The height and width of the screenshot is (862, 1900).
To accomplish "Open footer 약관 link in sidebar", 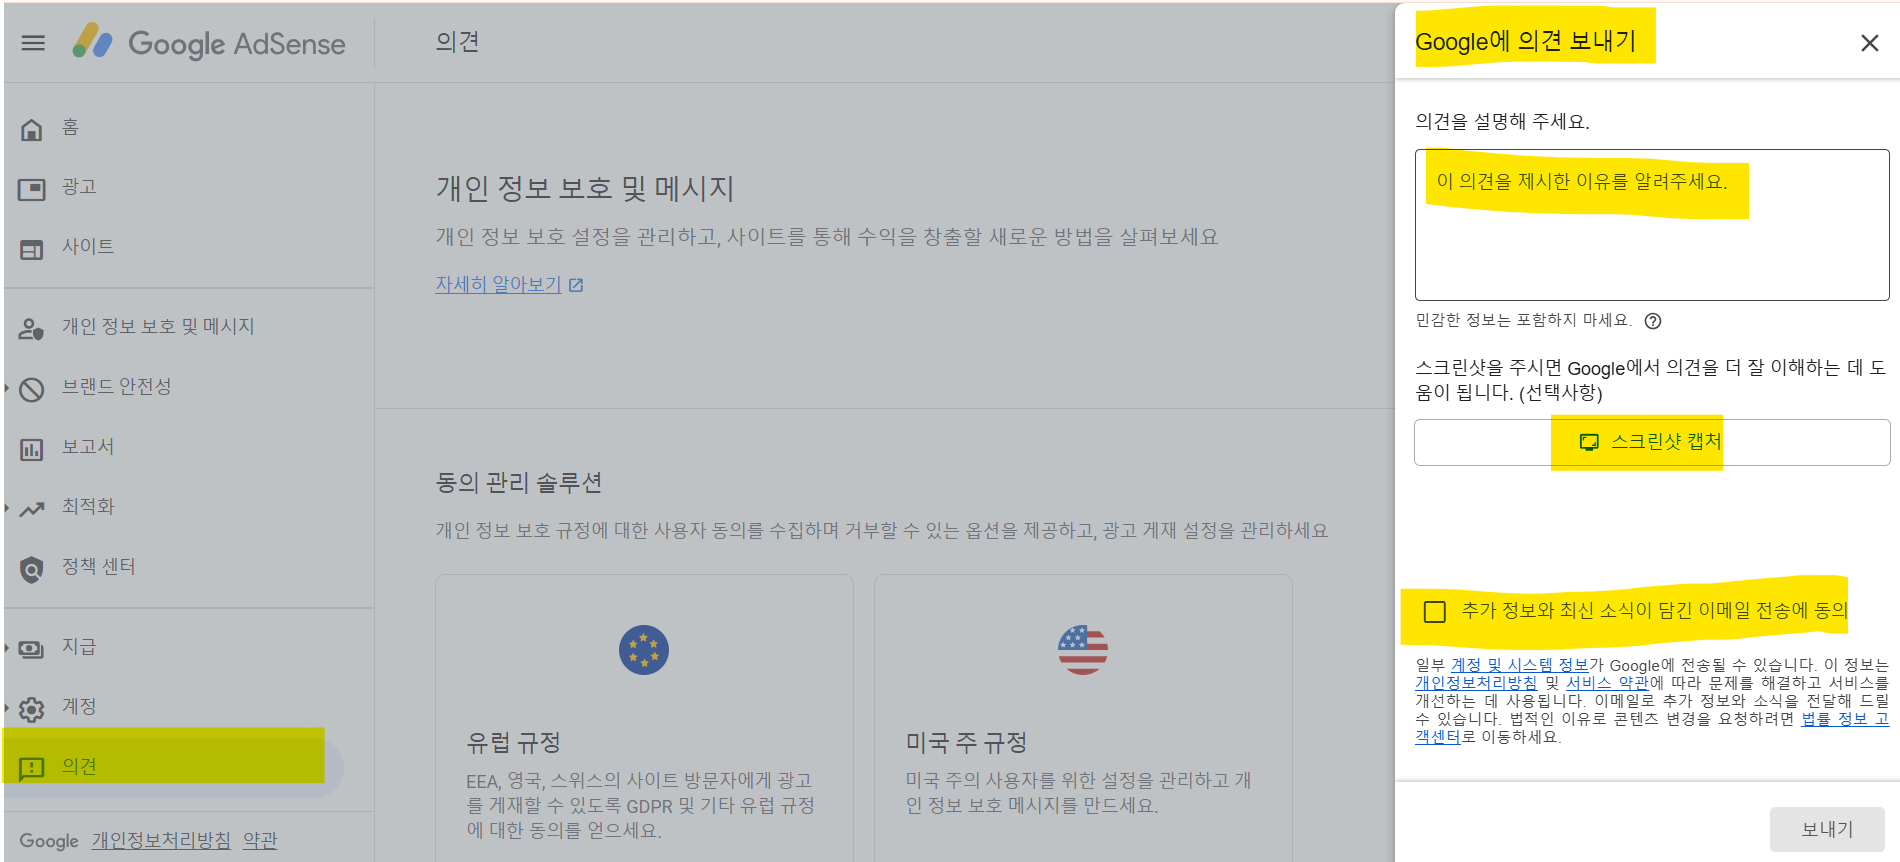I will click(260, 841).
